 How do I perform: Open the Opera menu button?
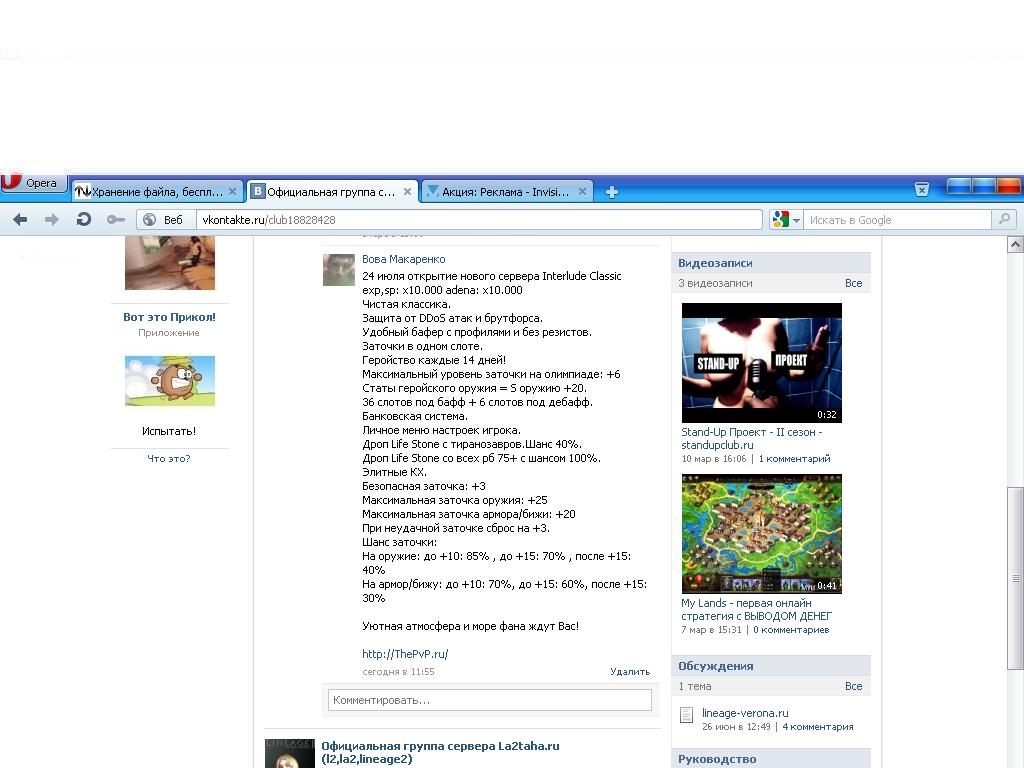pos(34,183)
